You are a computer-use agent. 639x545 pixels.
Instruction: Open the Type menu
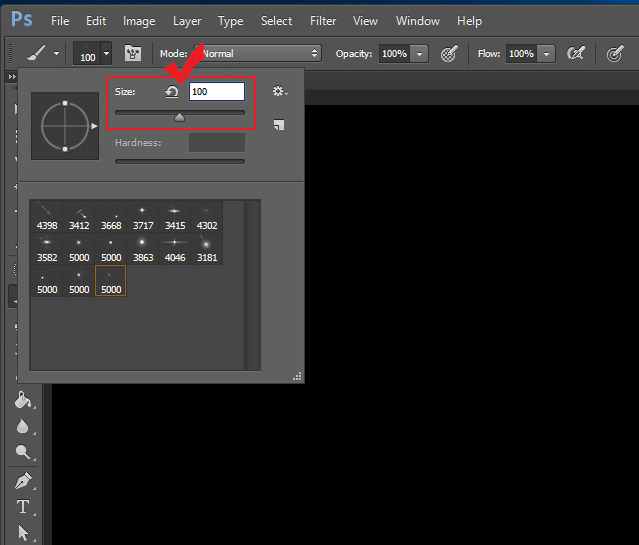(230, 21)
